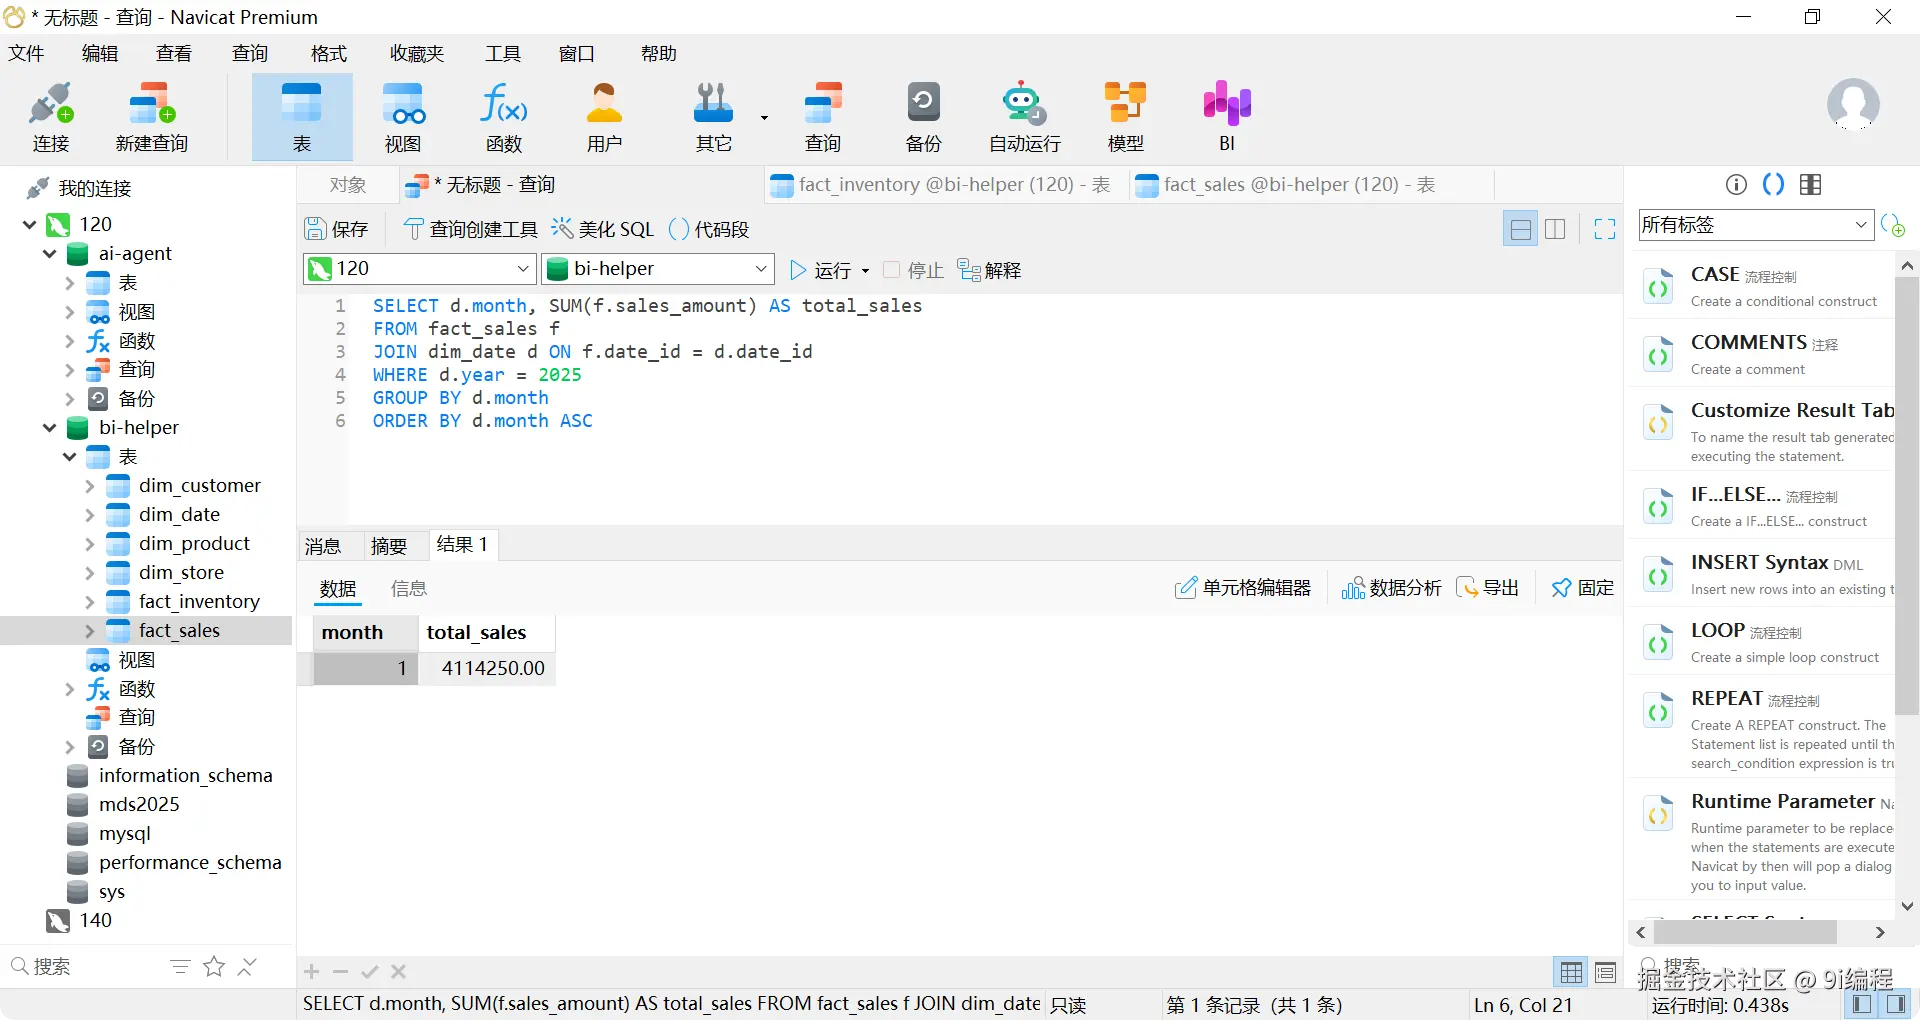The width and height of the screenshot is (1920, 1020).
Task: Save the query with 保存
Action: click(337, 229)
